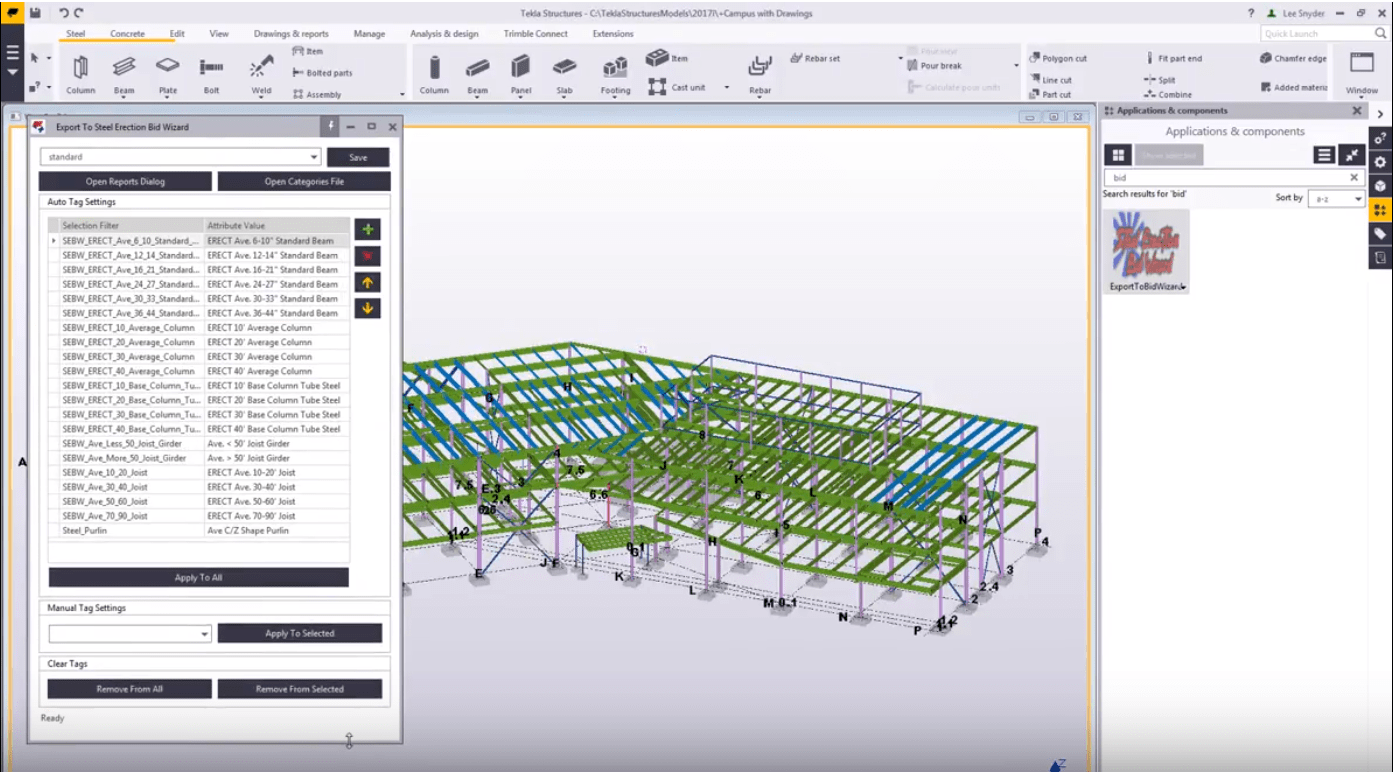This screenshot has width=1393, height=772.
Task: Choose the Polygon cut tool
Action: [1059, 58]
